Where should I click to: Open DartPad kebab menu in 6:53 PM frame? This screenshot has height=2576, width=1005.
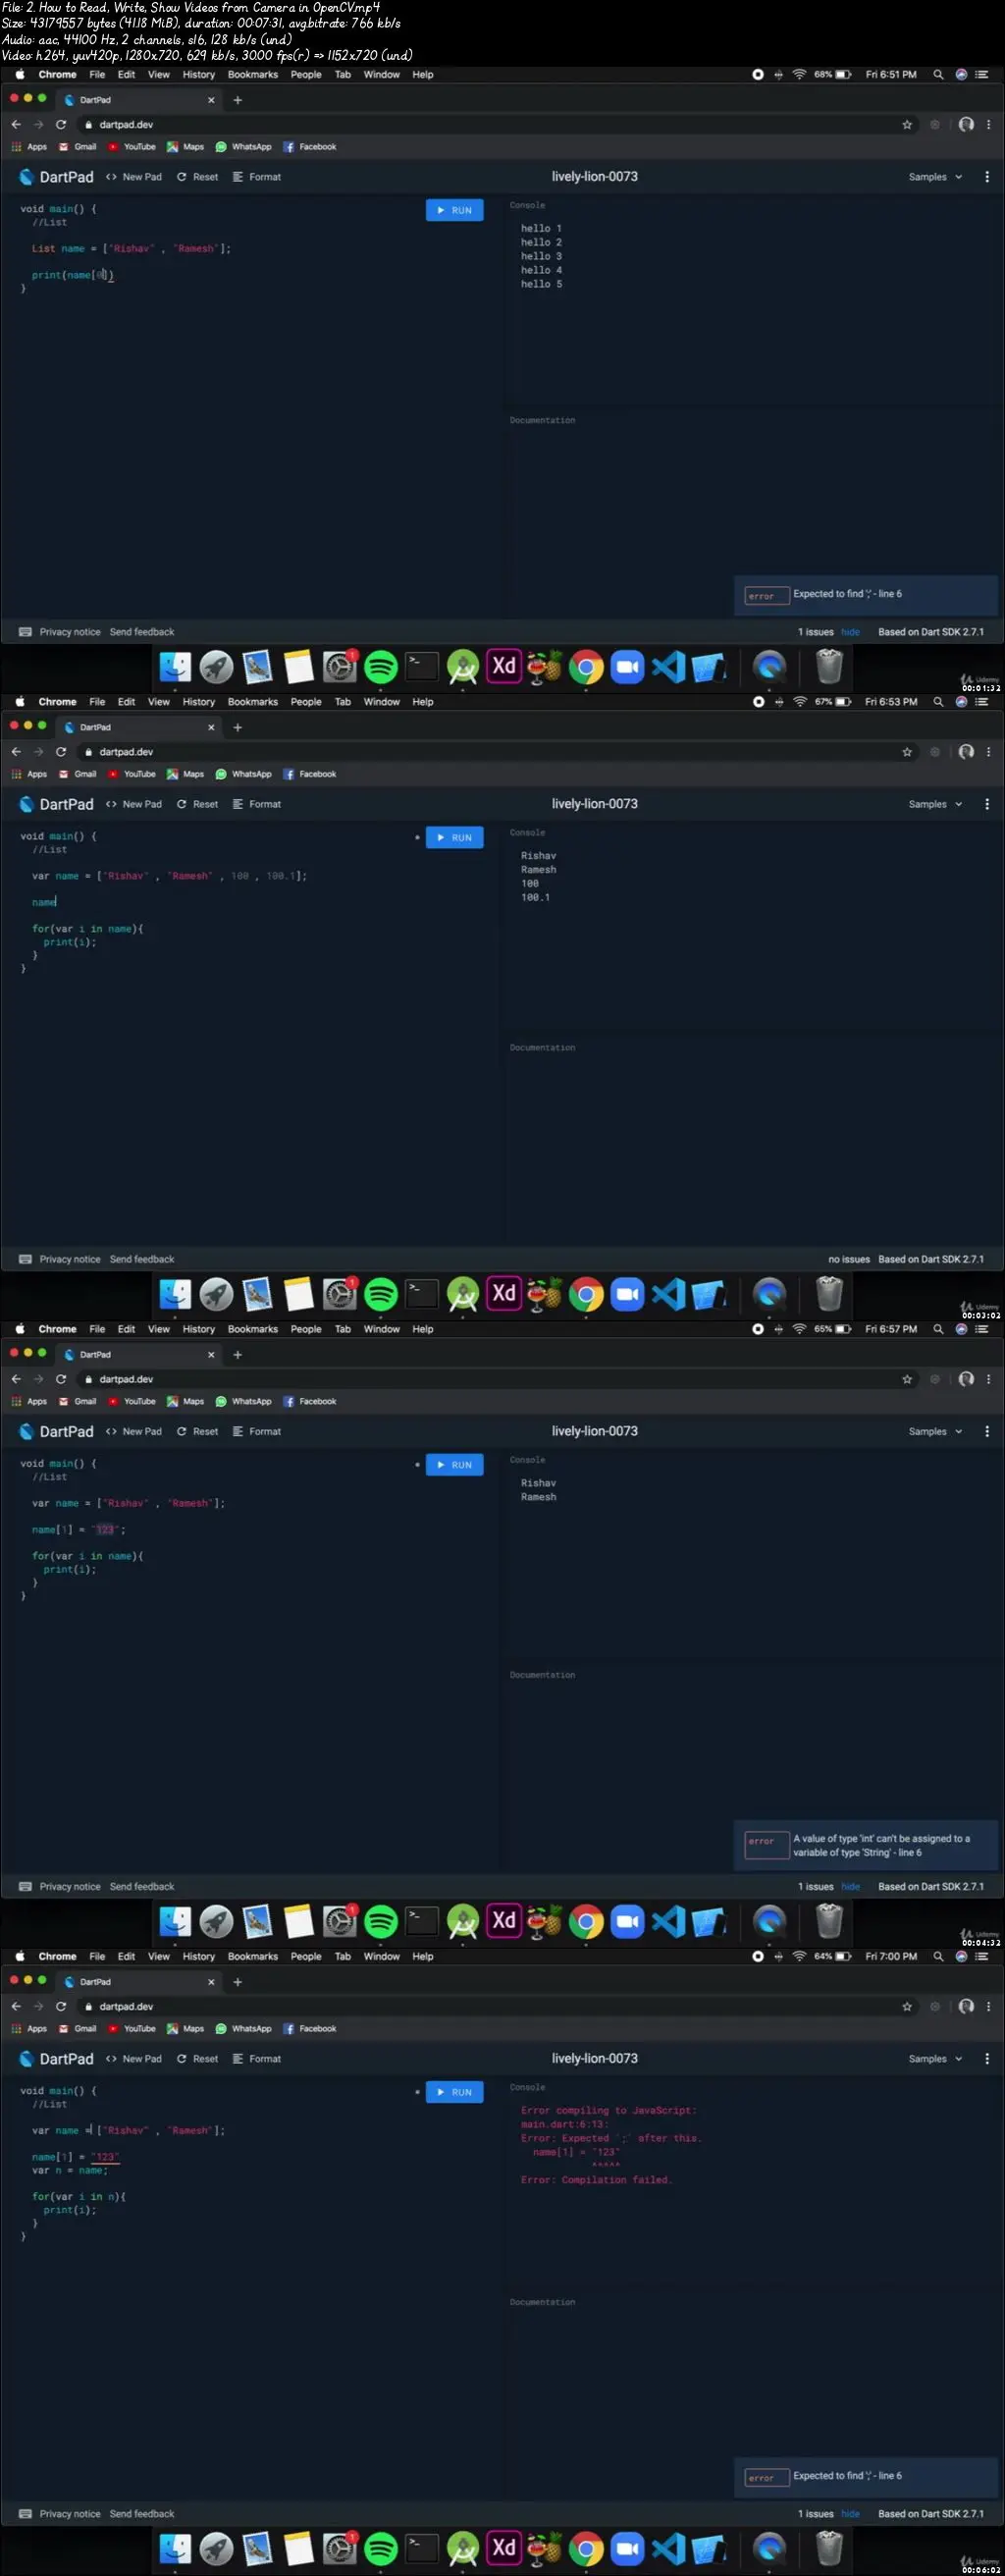click(987, 804)
